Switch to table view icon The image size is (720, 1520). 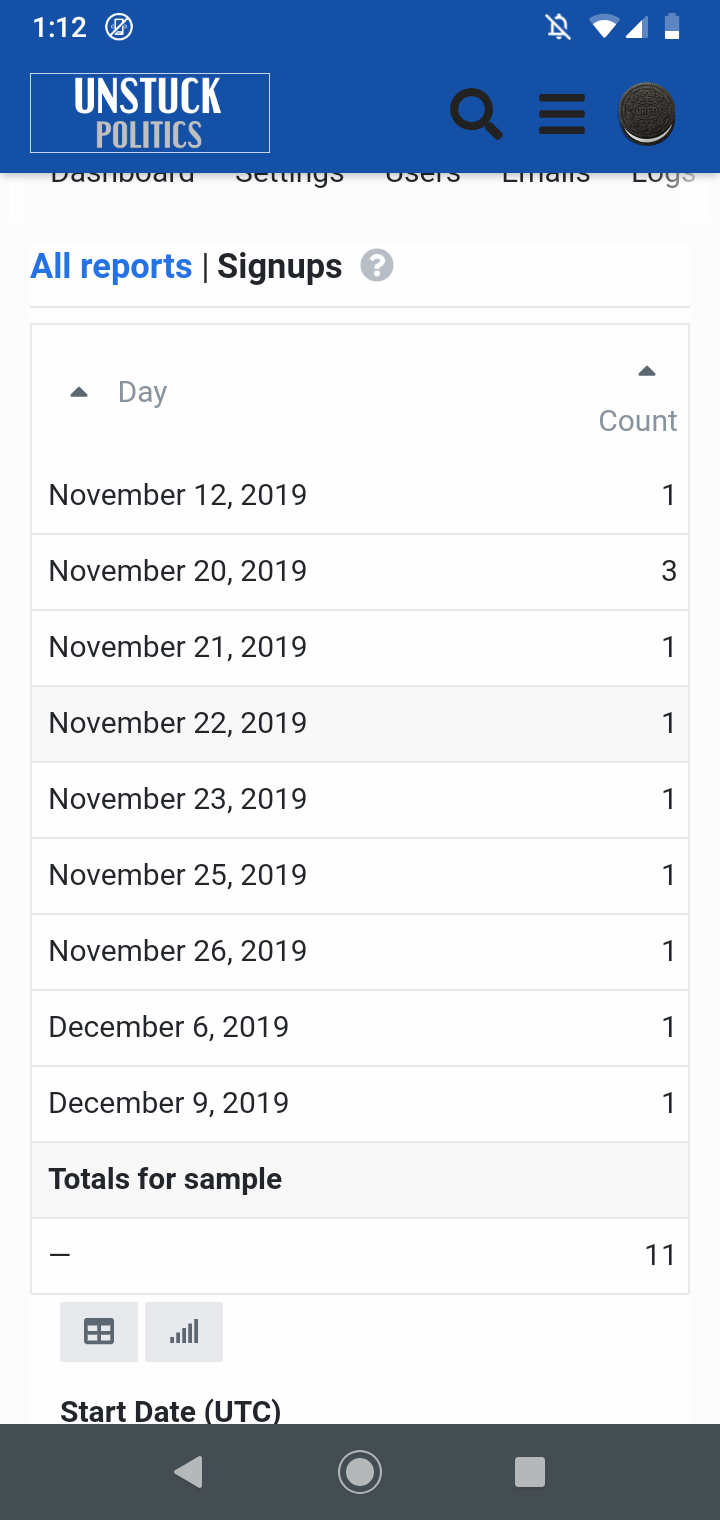click(x=99, y=1332)
